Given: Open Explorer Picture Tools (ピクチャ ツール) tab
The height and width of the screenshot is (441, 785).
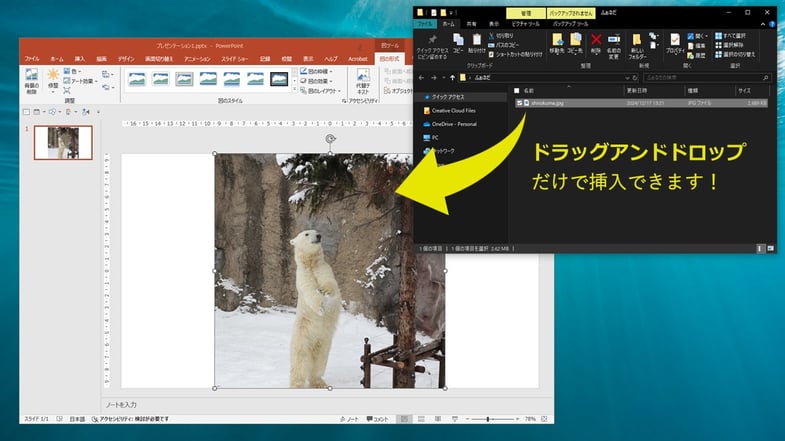Looking at the screenshot, I should coord(526,24).
